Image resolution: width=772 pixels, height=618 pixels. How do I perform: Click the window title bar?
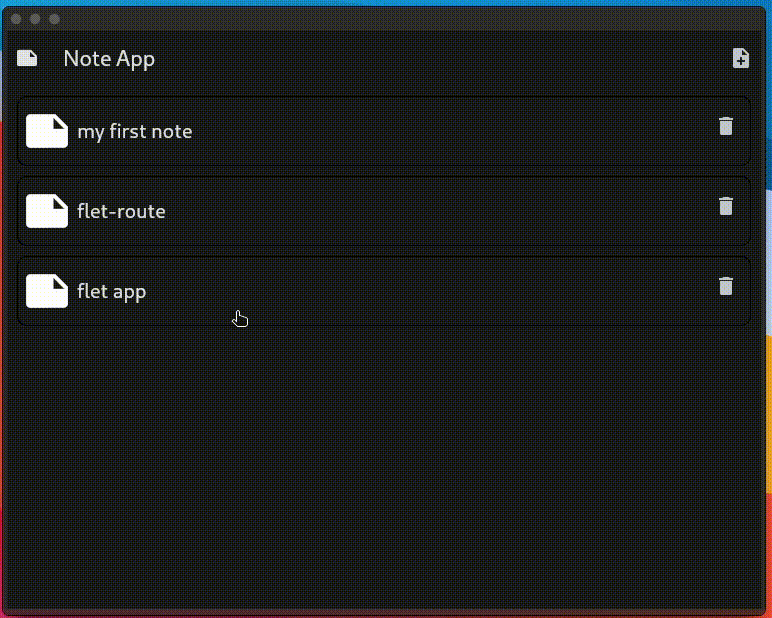[384, 19]
